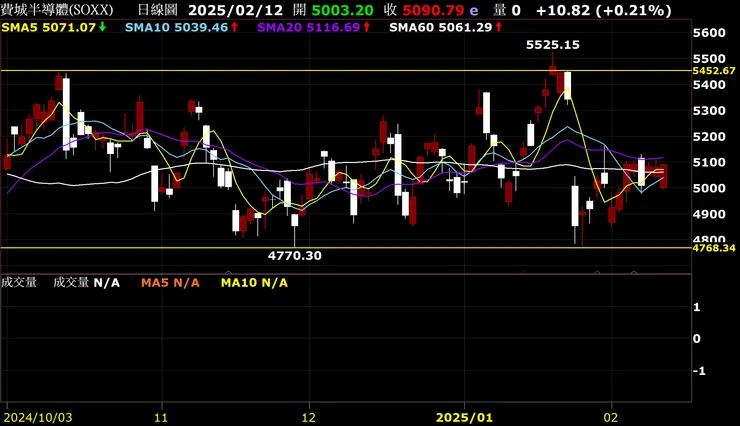Viewport: 740px width, 426px height.
Task: Select the 2024/10/03 start date marker
Action: pyautogui.click(x=38, y=418)
